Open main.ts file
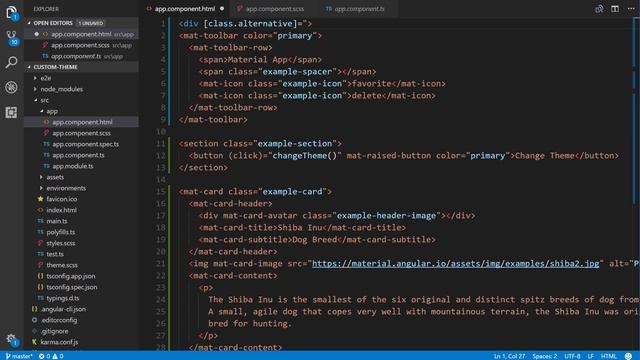Viewport: 640px width, 360px height. click(x=81, y=221)
